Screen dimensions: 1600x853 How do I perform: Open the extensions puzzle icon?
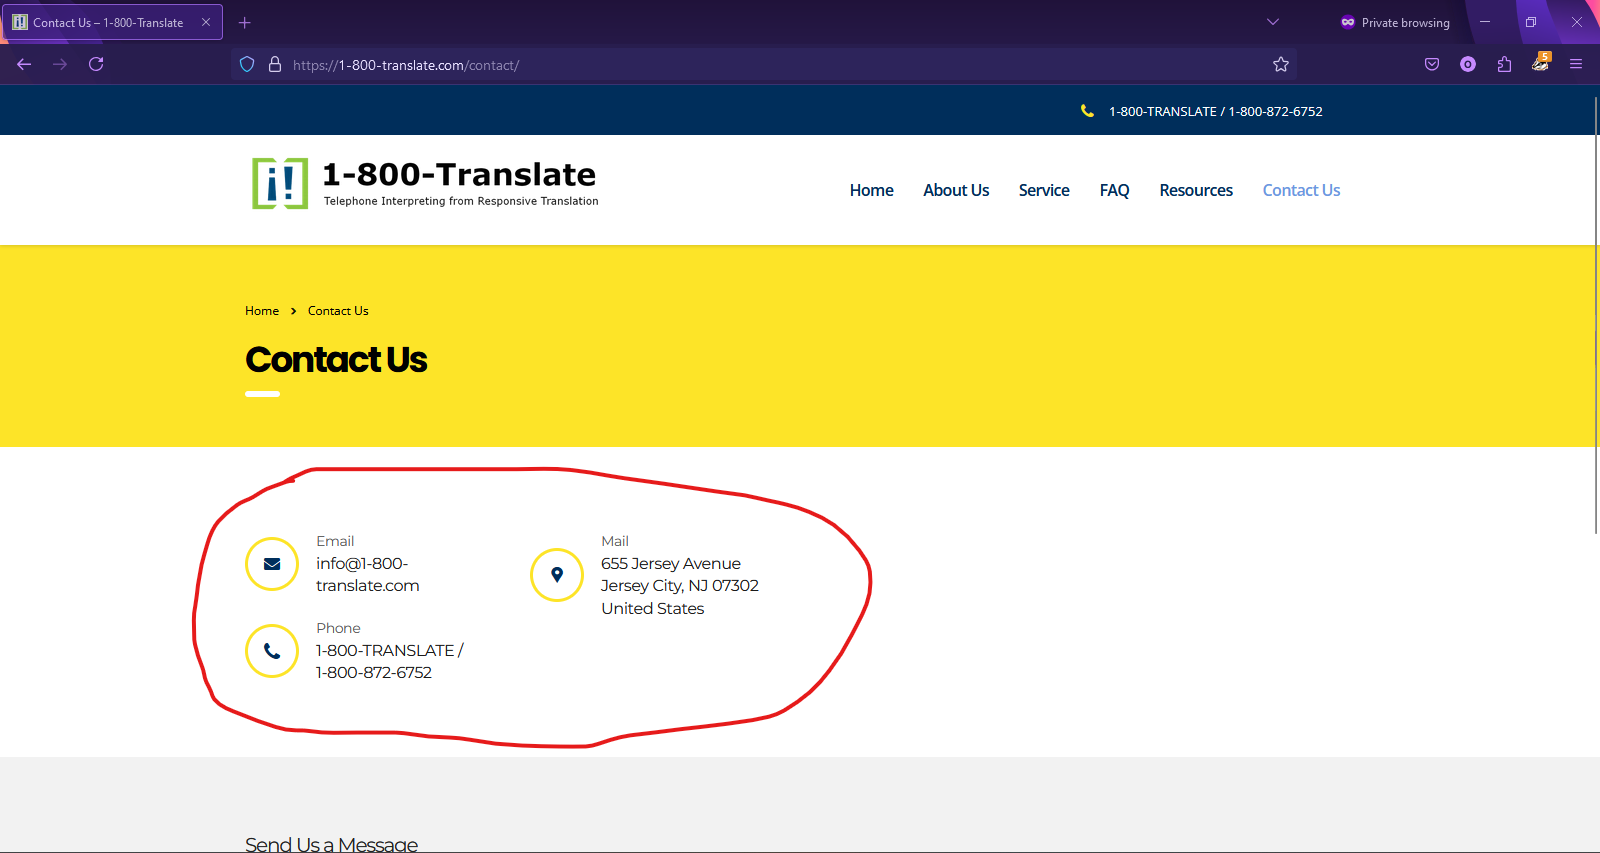1504,65
